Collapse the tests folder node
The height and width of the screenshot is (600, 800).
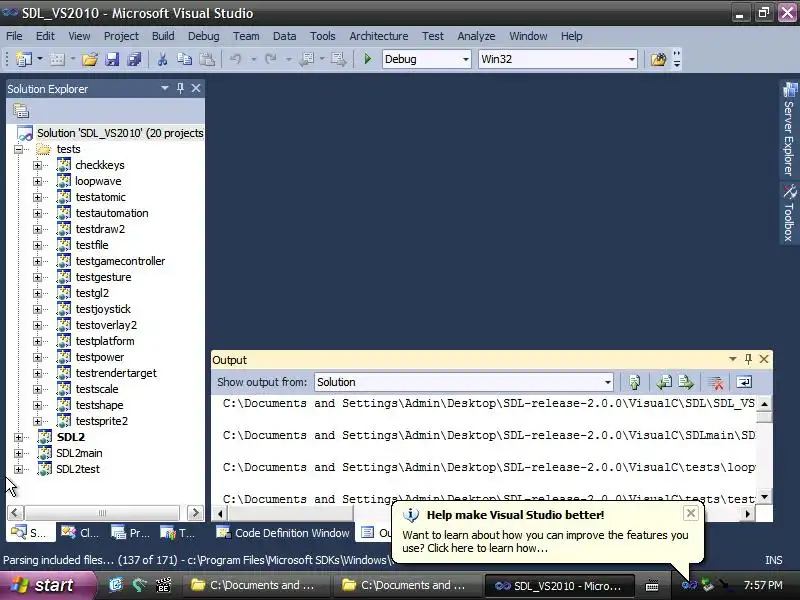(x=18, y=149)
